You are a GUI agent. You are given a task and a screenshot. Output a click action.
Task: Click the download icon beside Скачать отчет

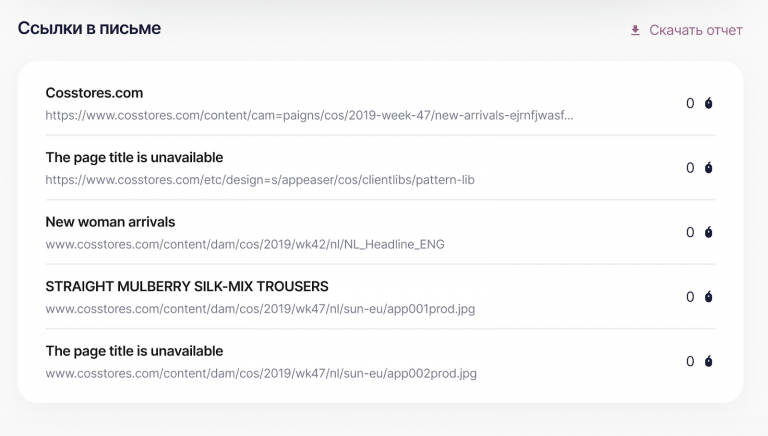coord(635,30)
